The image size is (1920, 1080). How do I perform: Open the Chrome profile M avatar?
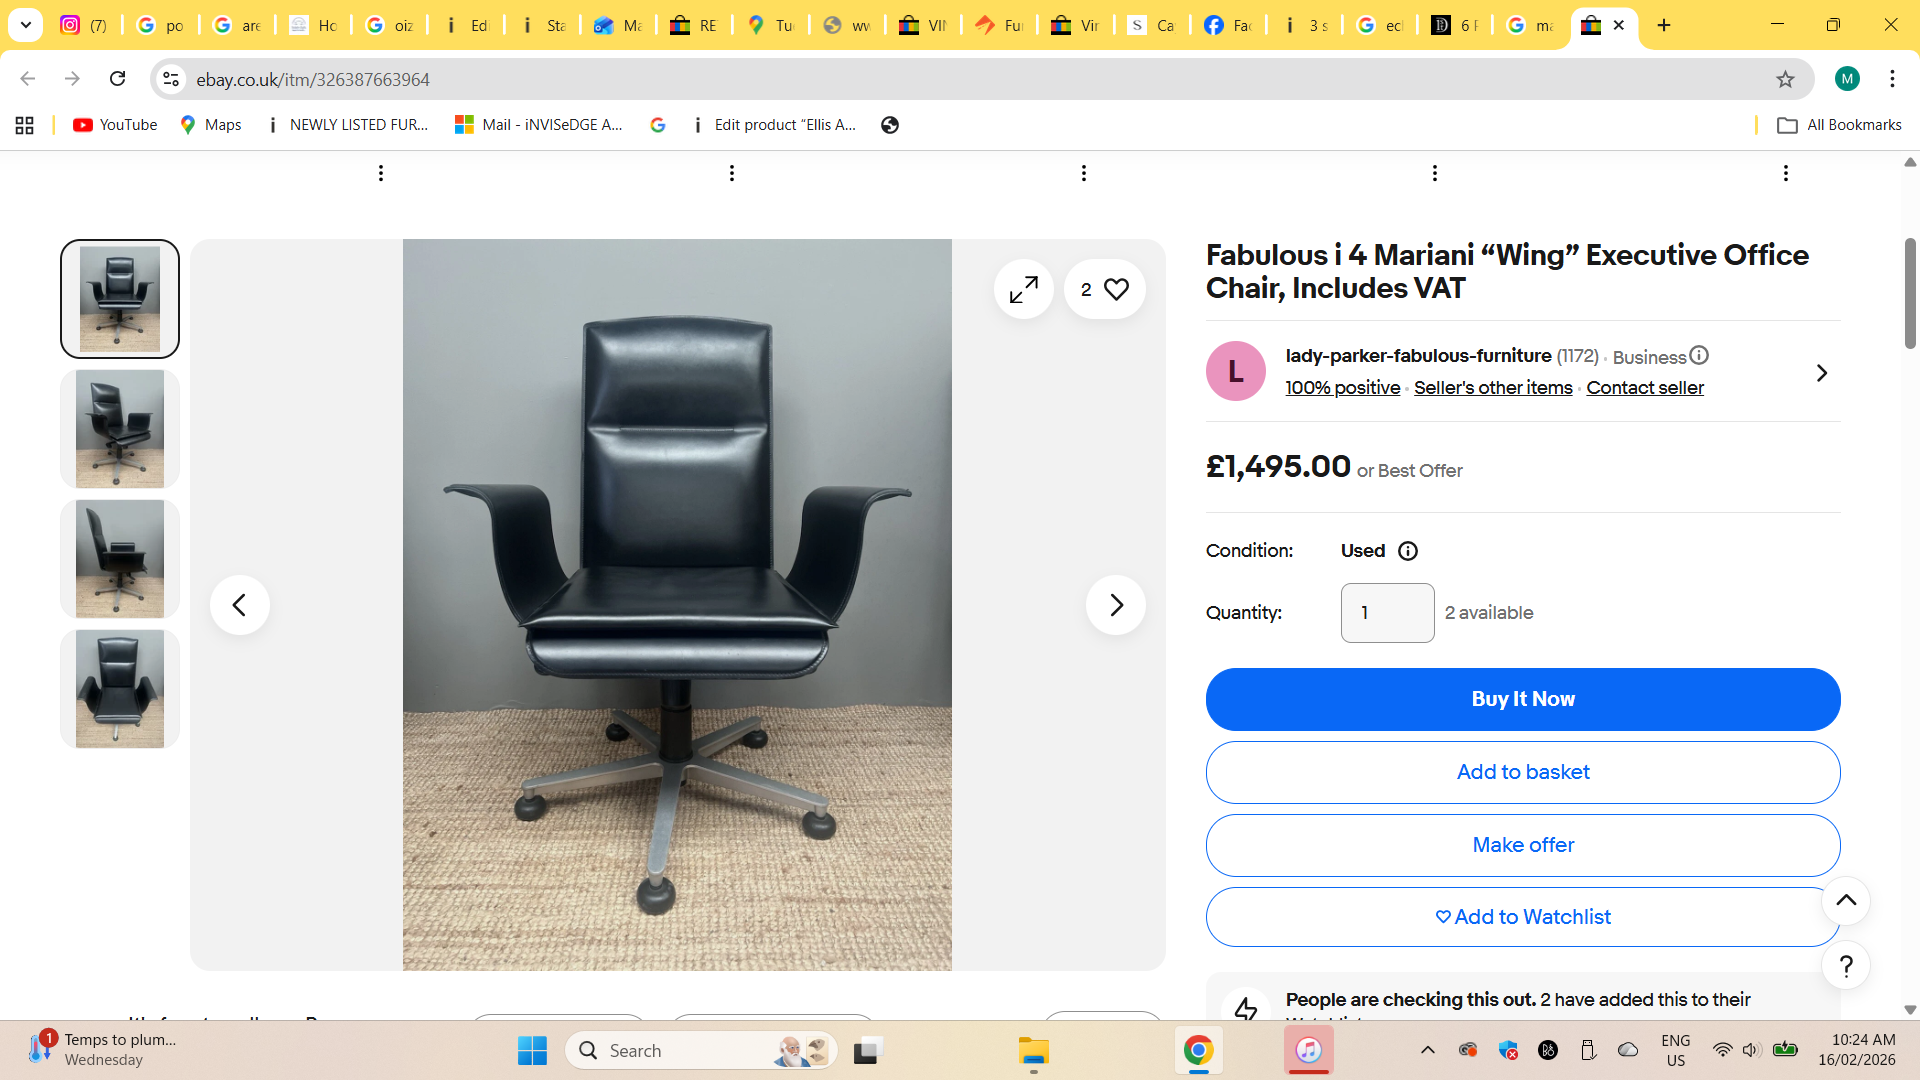(1847, 79)
